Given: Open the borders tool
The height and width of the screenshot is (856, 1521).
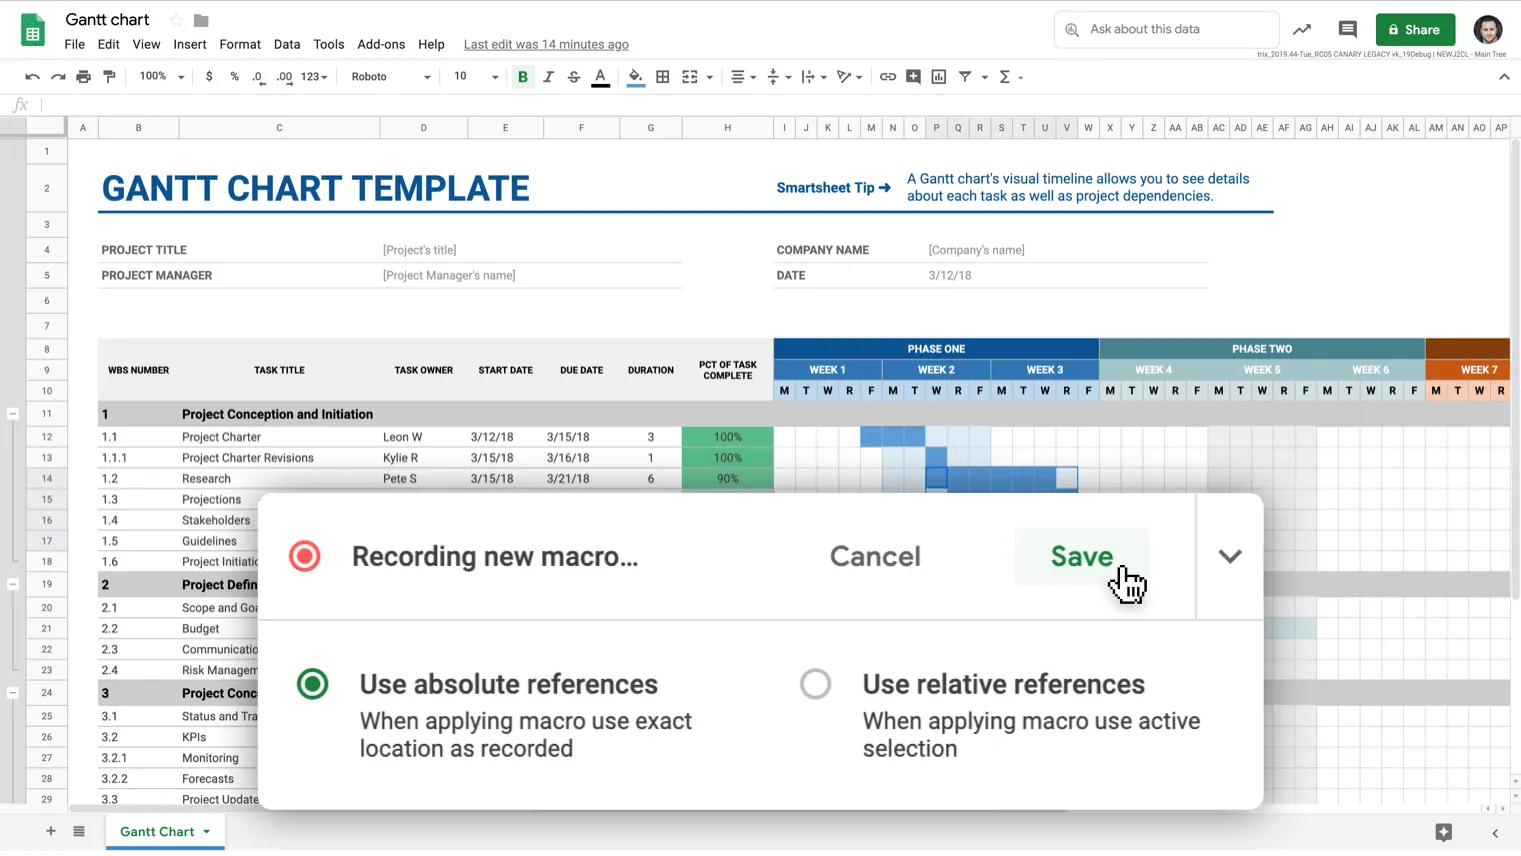Looking at the screenshot, I should click(663, 77).
